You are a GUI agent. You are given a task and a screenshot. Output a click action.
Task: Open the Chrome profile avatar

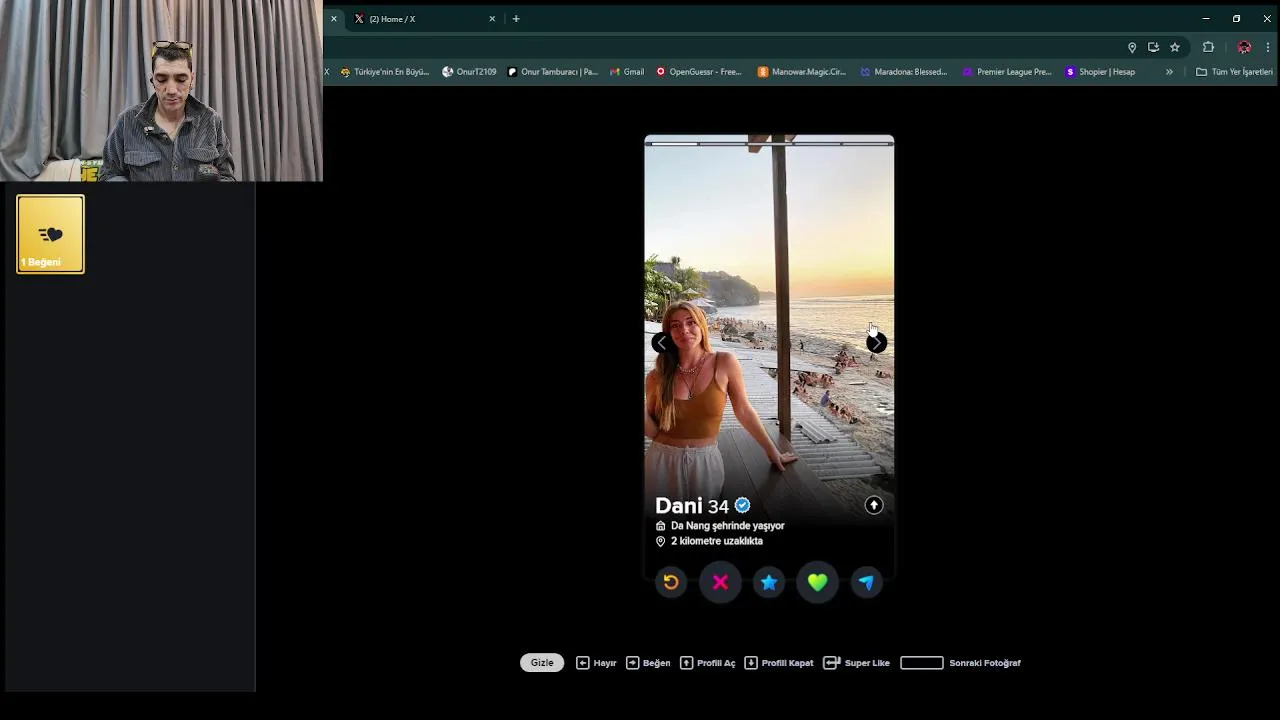[x=1244, y=47]
